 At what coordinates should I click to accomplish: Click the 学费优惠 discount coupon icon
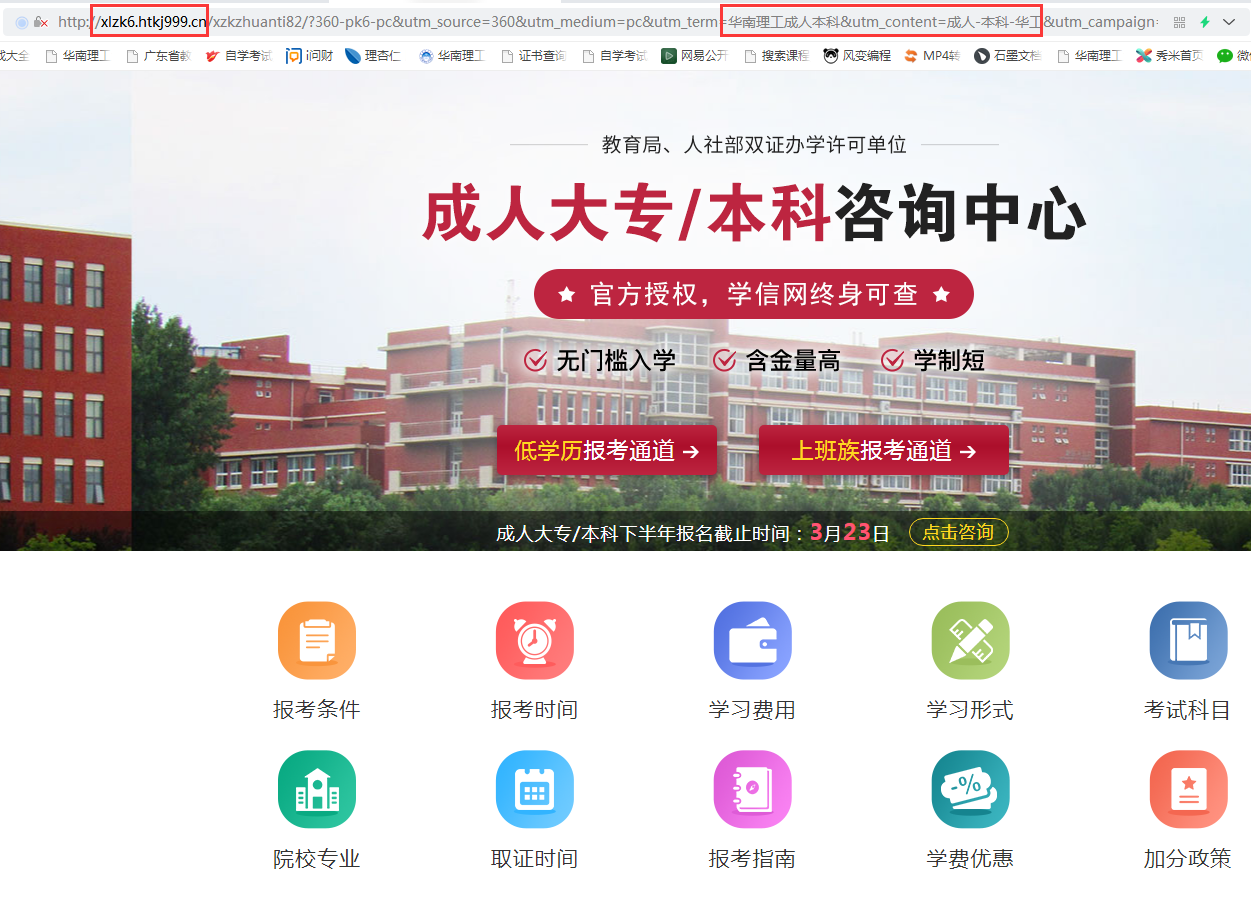point(970,790)
